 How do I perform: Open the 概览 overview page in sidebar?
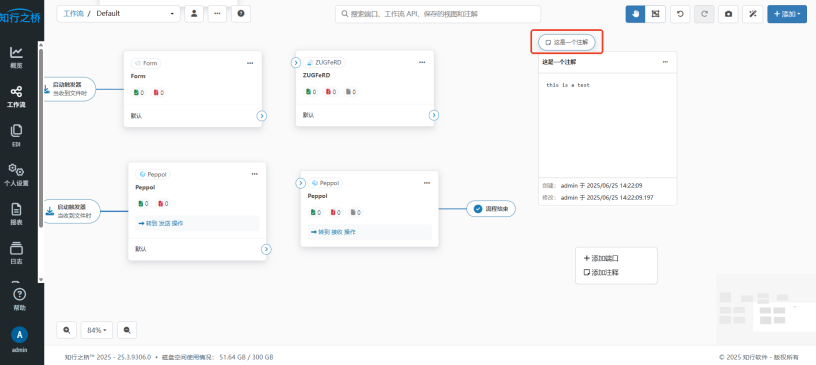click(17, 58)
